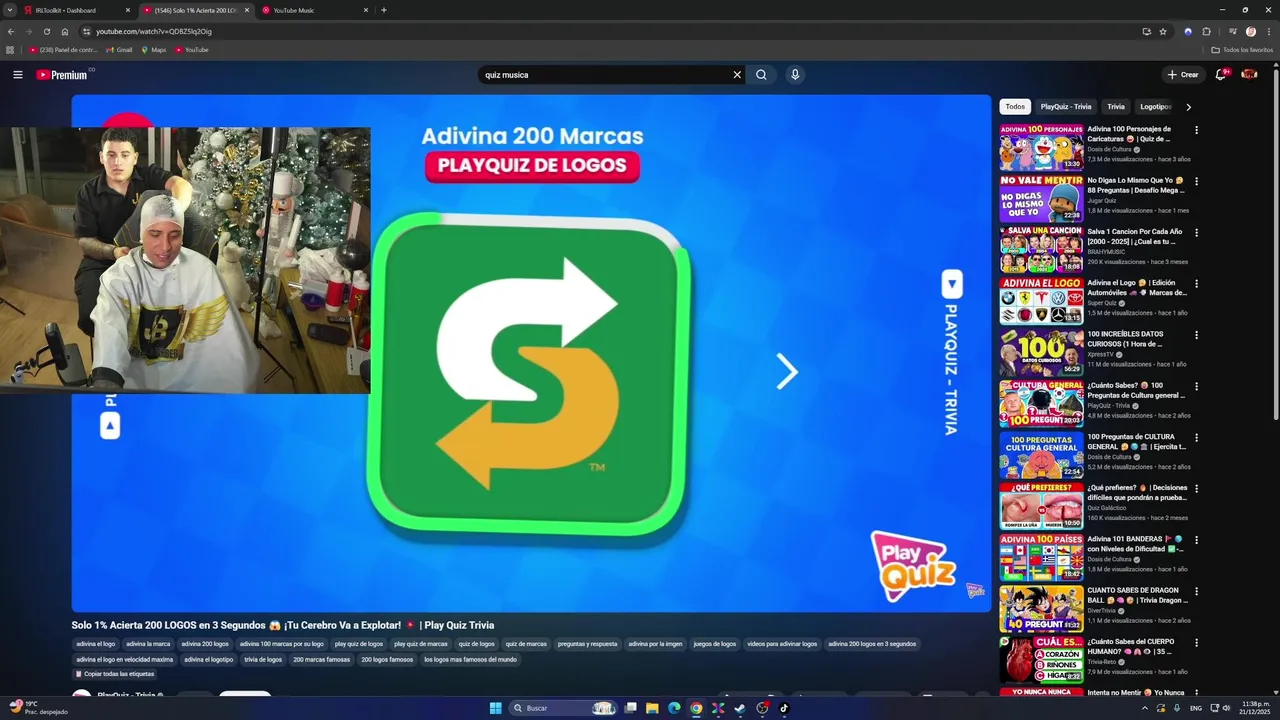Open Chrome media controls icon
Image resolution: width=1280 pixels, height=720 pixels.
click(x=1232, y=31)
